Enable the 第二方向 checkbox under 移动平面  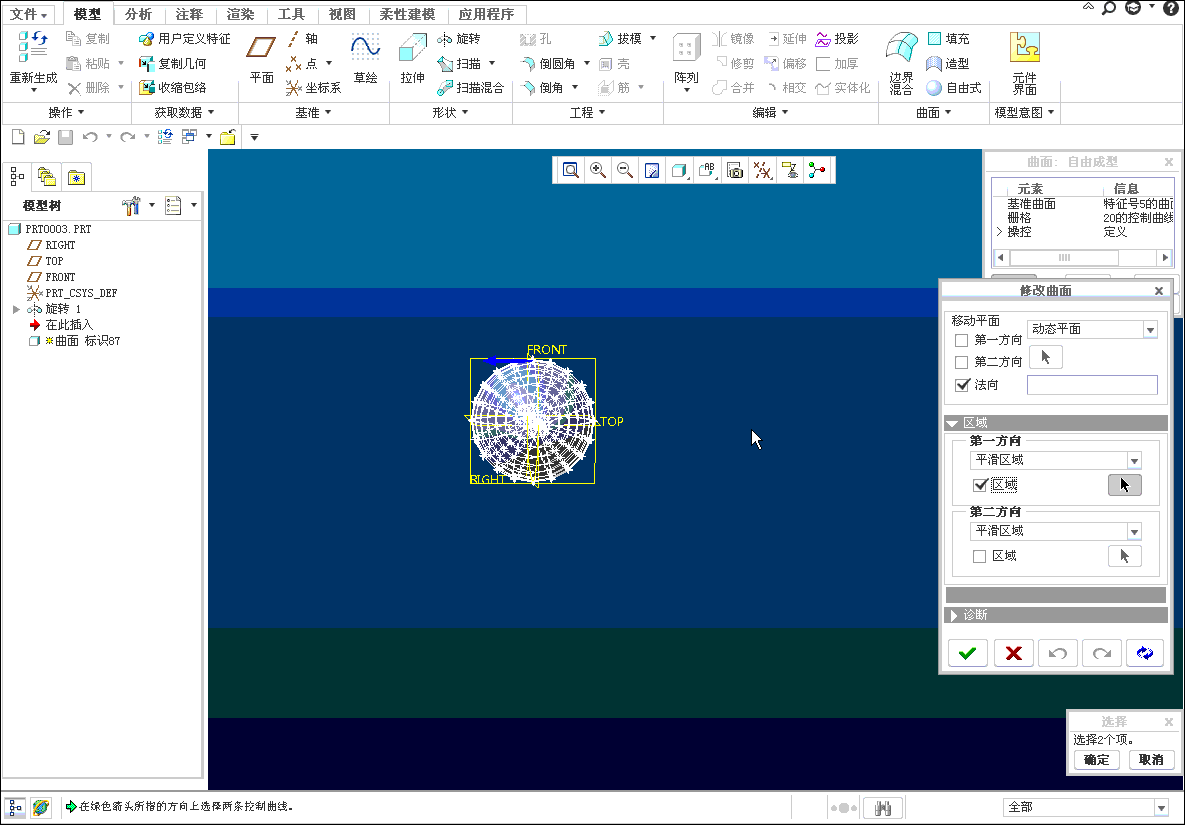[961, 362]
